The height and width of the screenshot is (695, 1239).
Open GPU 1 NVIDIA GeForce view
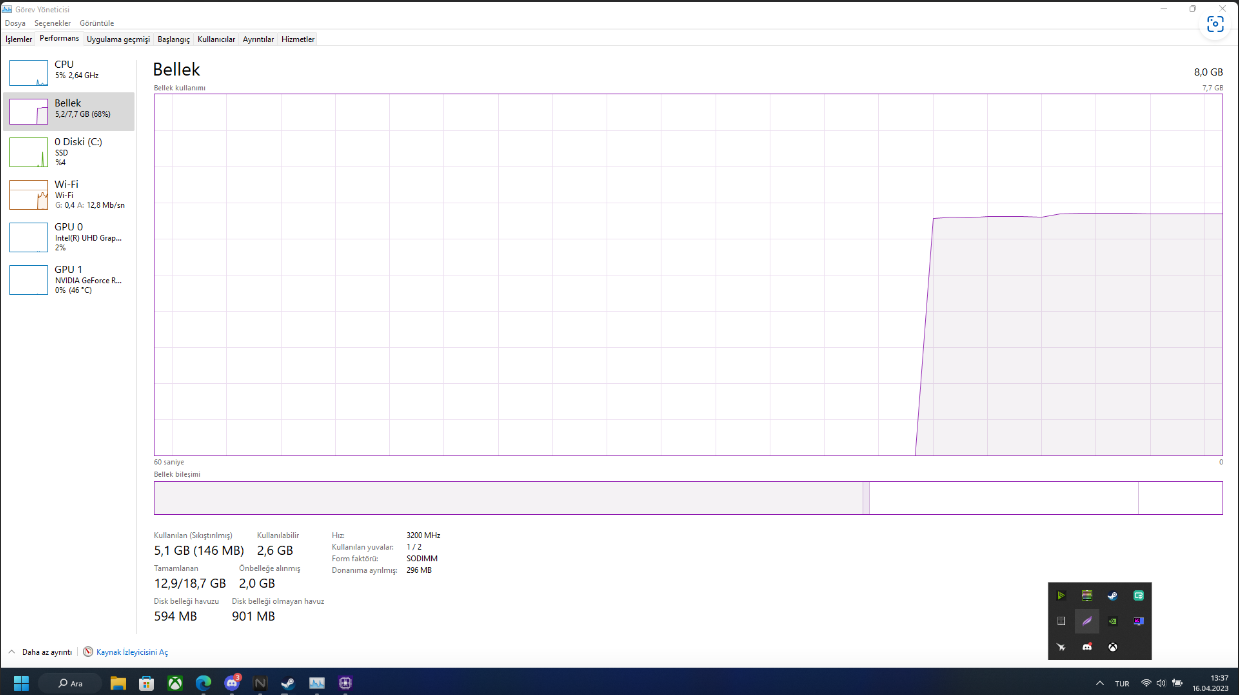pyautogui.click(x=69, y=279)
